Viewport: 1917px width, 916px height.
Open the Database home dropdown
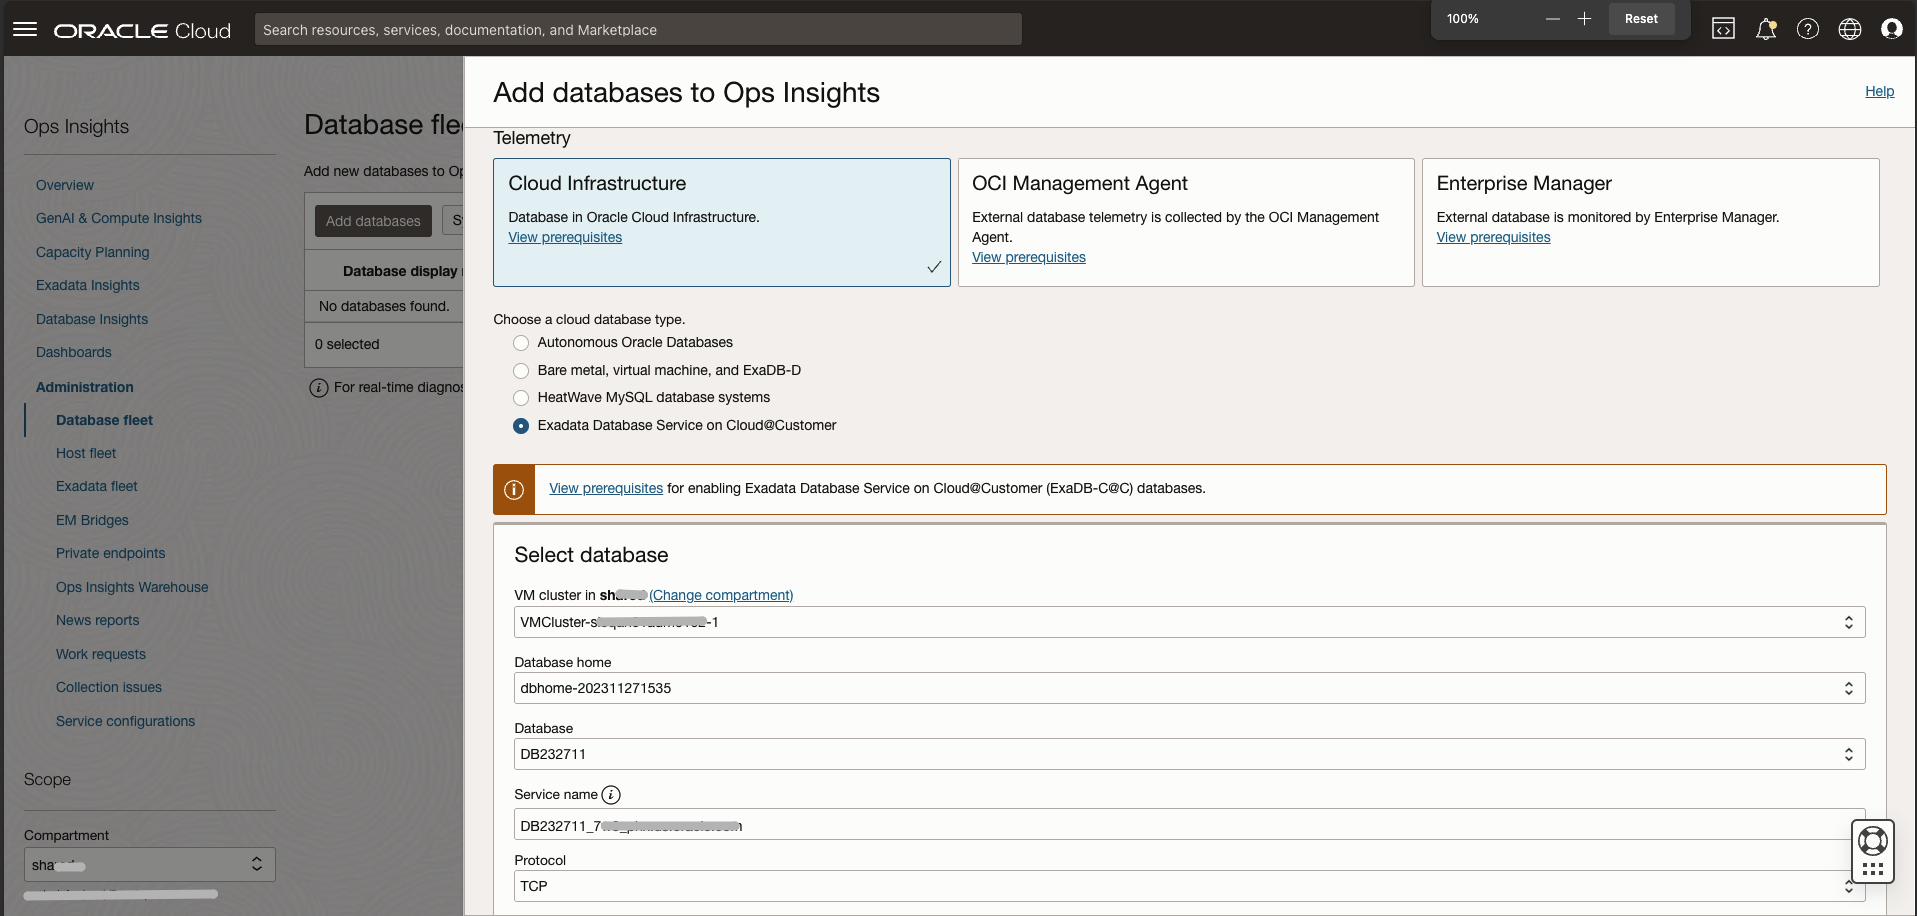click(1188, 688)
